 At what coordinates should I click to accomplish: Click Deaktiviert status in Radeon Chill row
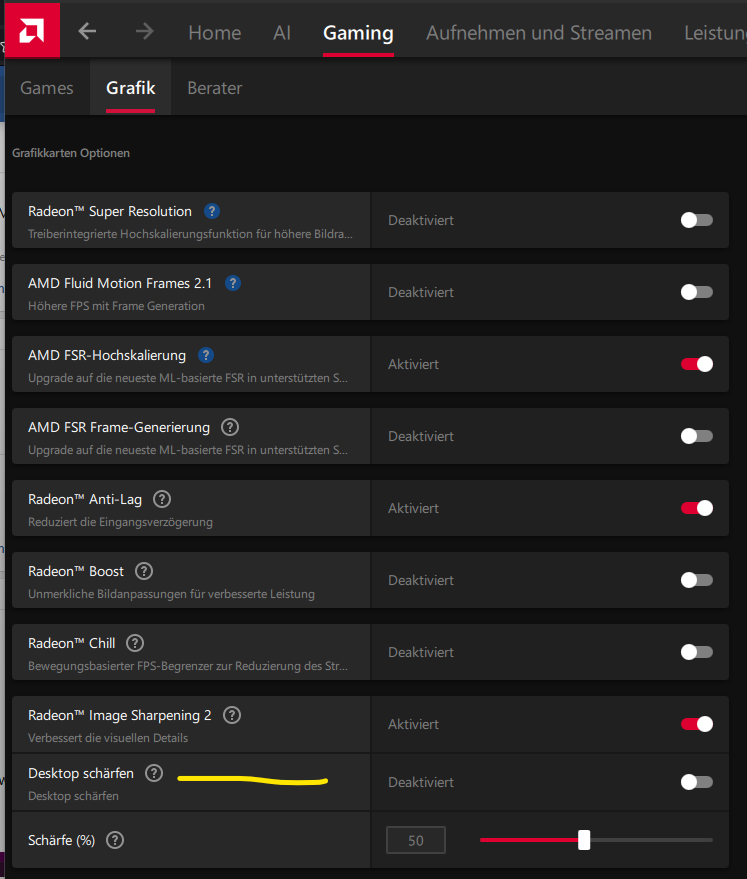(x=421, y=653)
